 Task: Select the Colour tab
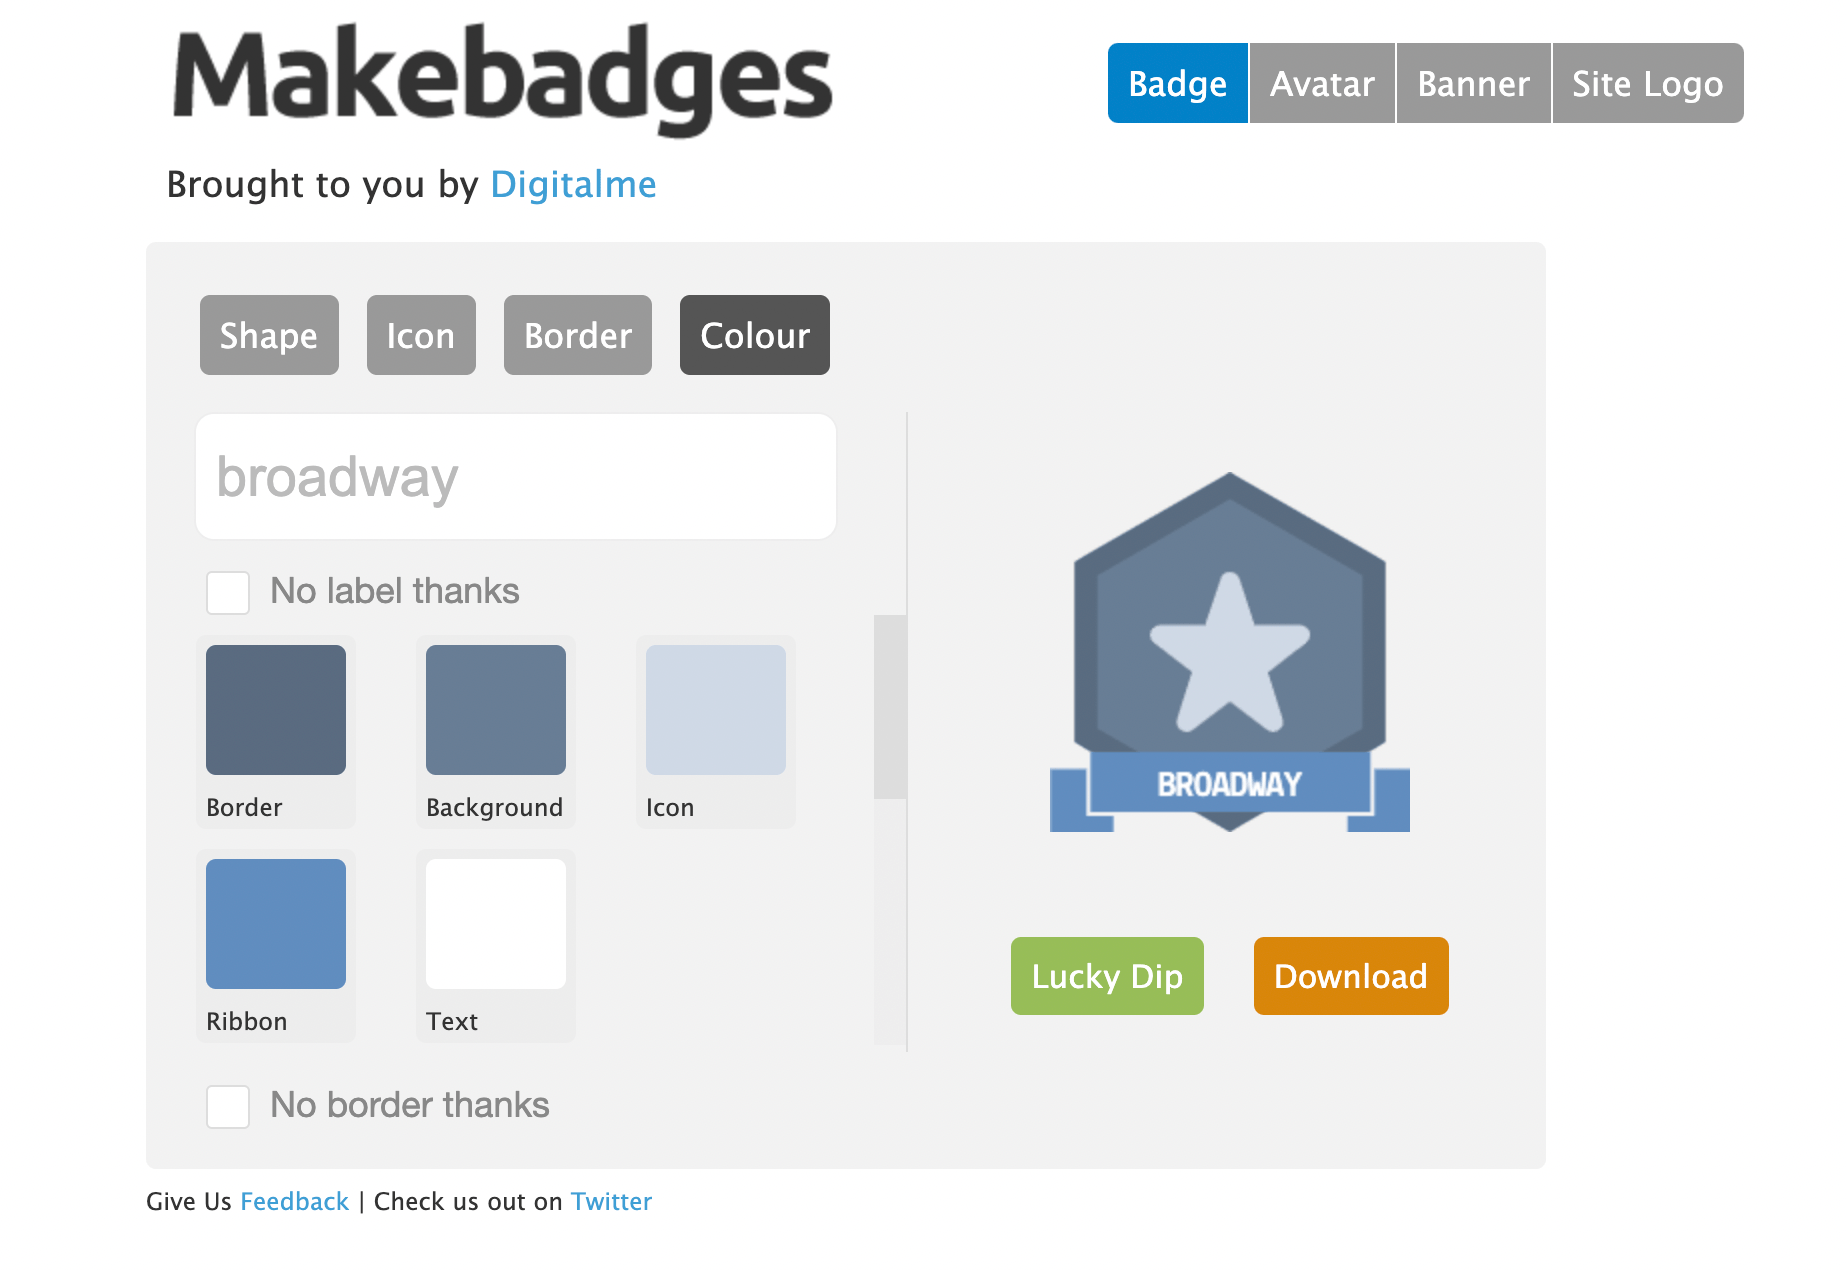point(755,335)
